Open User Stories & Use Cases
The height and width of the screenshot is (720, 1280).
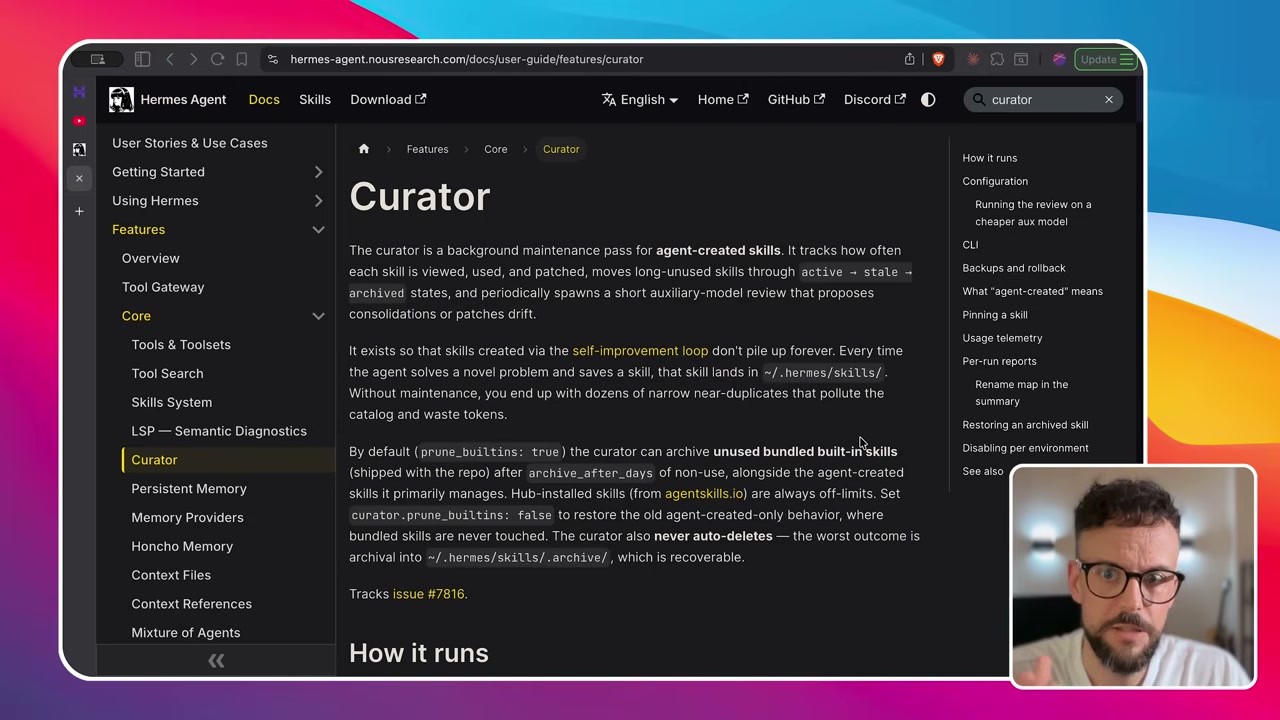(x=190, y=143)
